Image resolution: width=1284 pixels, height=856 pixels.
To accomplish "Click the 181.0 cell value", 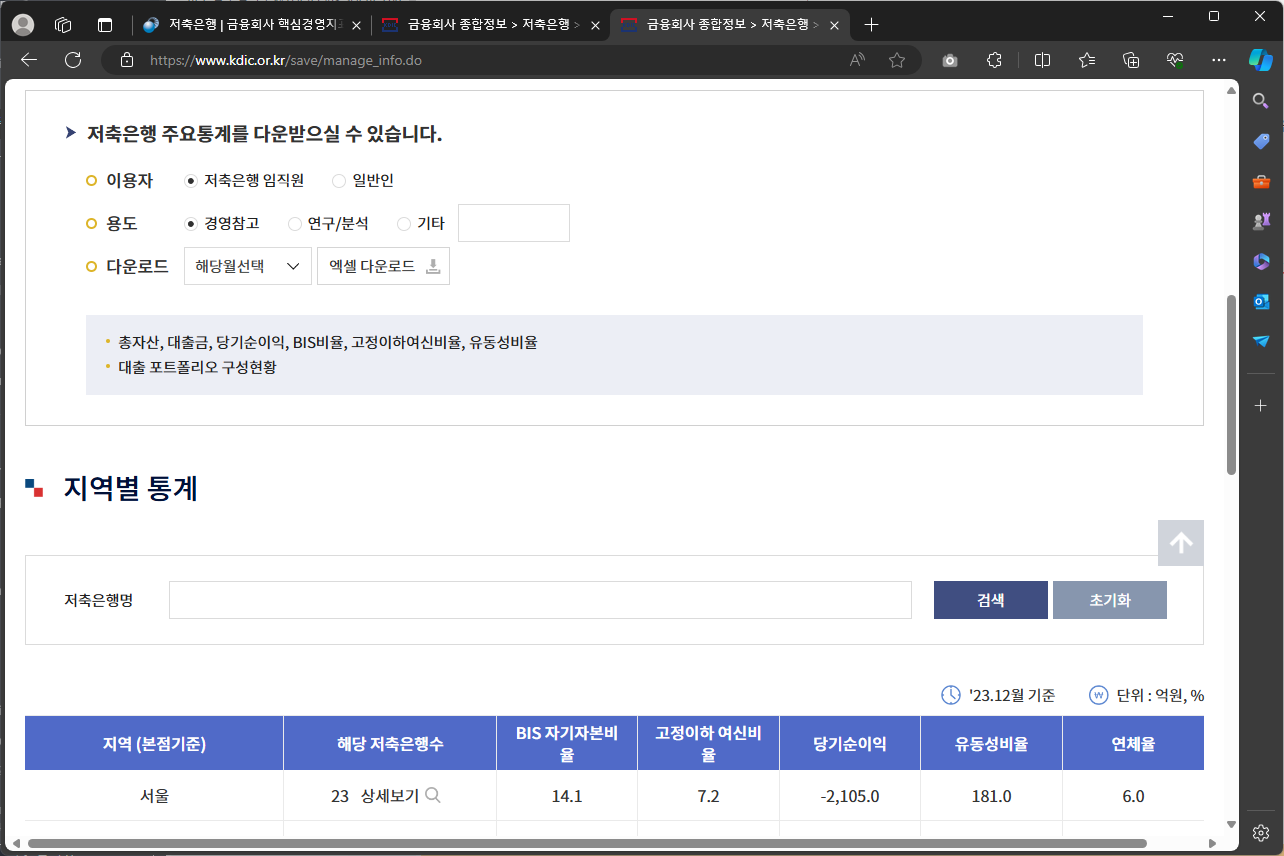I will pos(991,796).
